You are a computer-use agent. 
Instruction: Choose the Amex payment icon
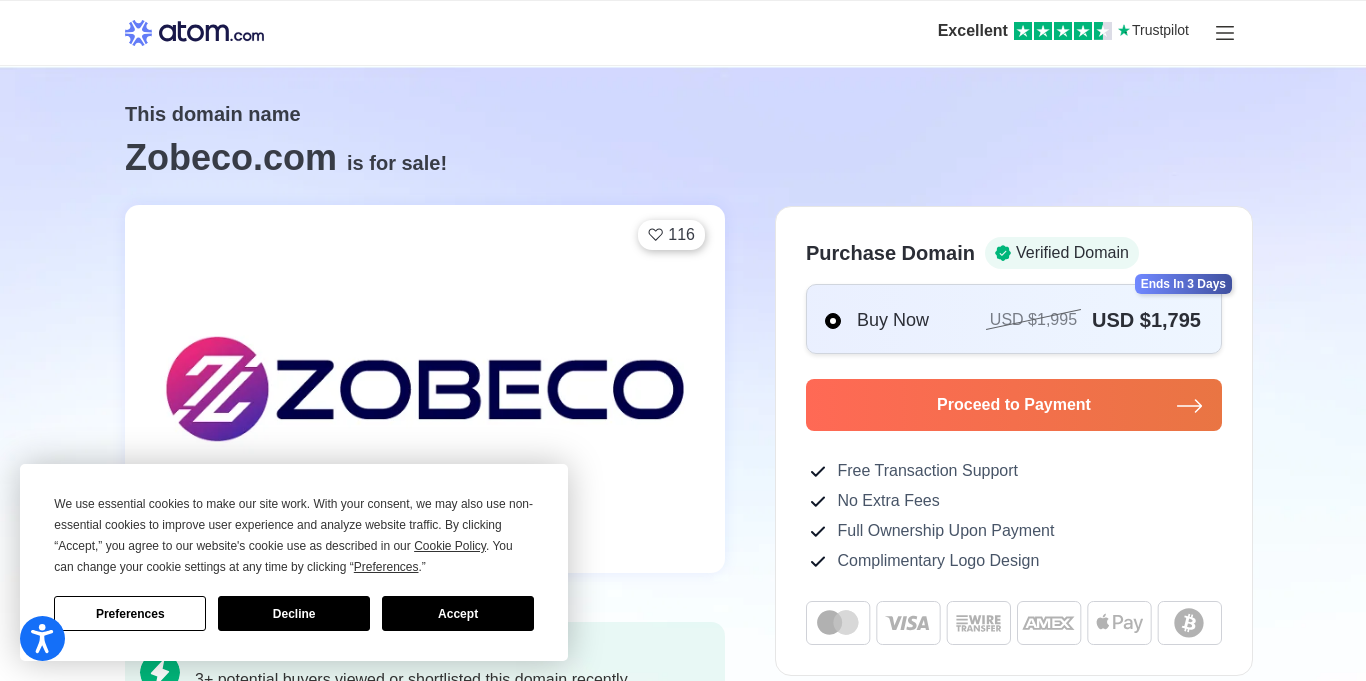pyautogui.click(x=1049, y=623)
